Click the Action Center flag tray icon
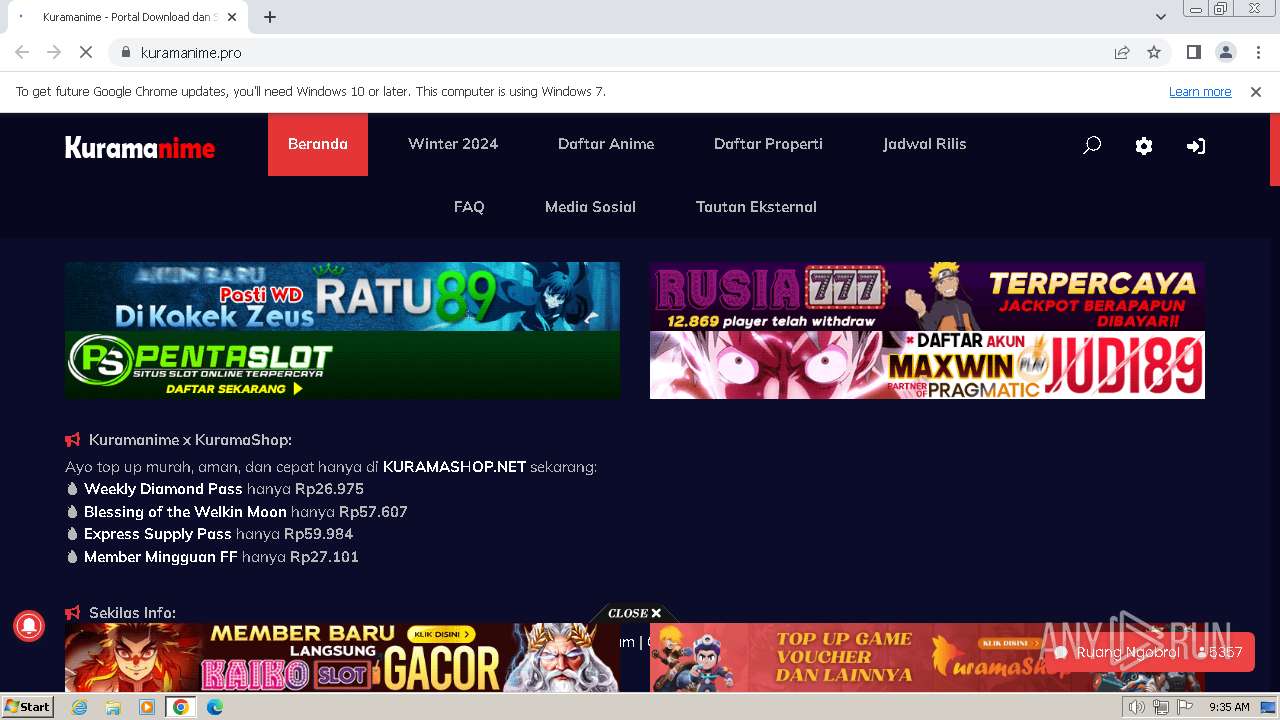 pos(1185,707)
